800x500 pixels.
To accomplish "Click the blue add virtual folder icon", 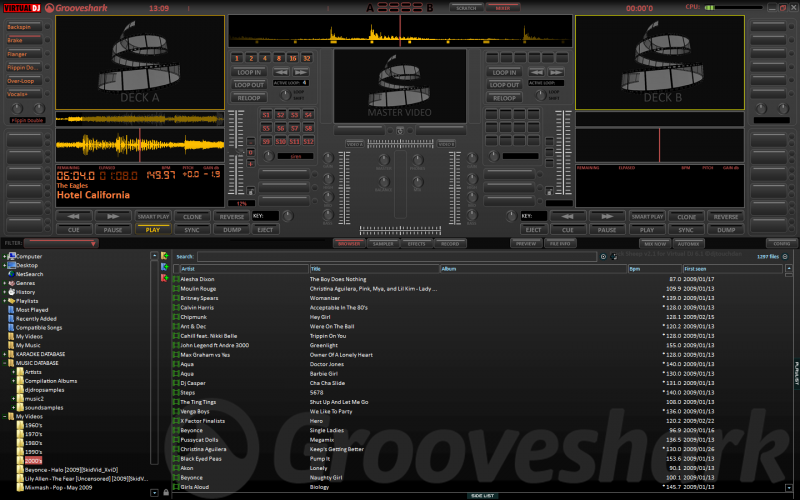I will [164, 267].
